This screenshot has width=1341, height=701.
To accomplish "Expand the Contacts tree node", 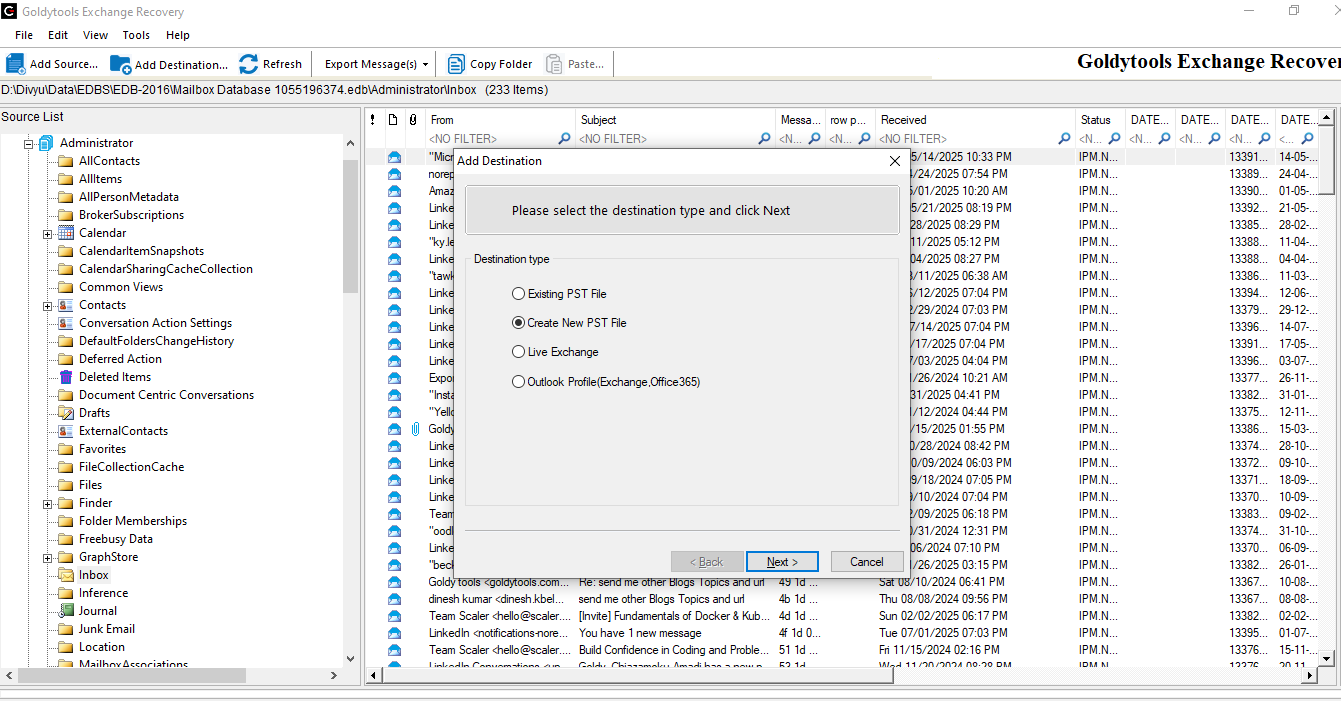I will click(47, 305).
